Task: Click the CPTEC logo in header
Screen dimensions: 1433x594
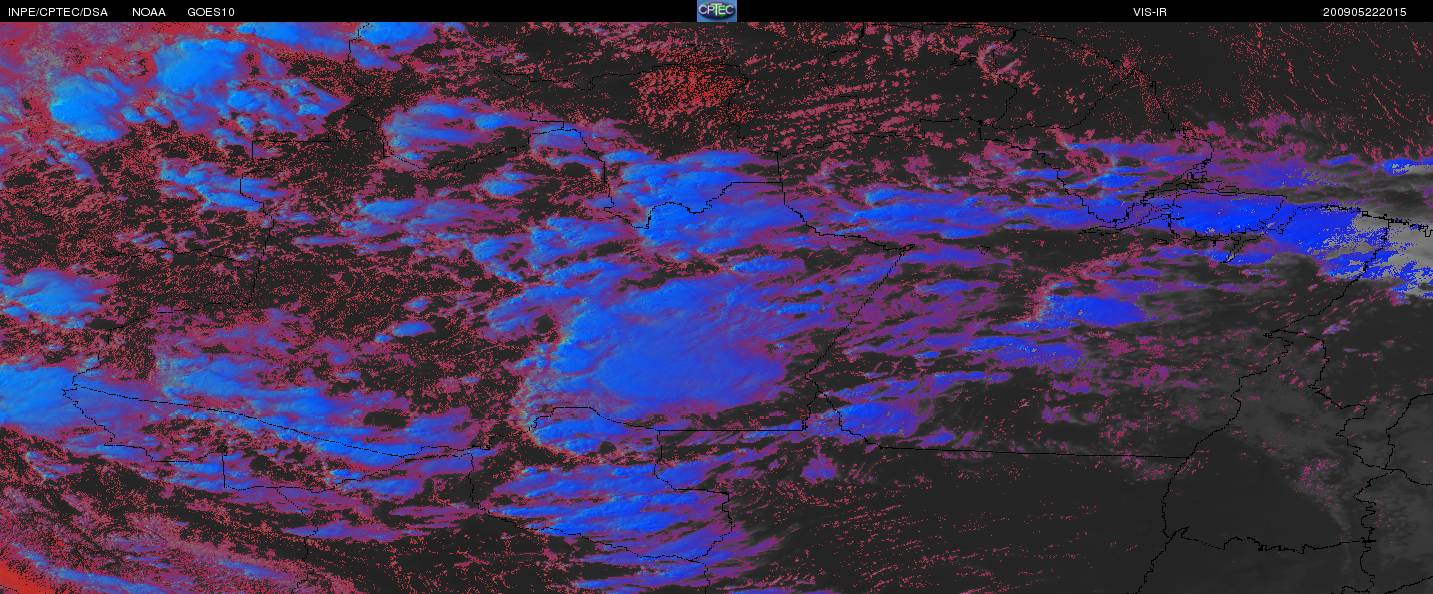Action: [x=716, y=11]
